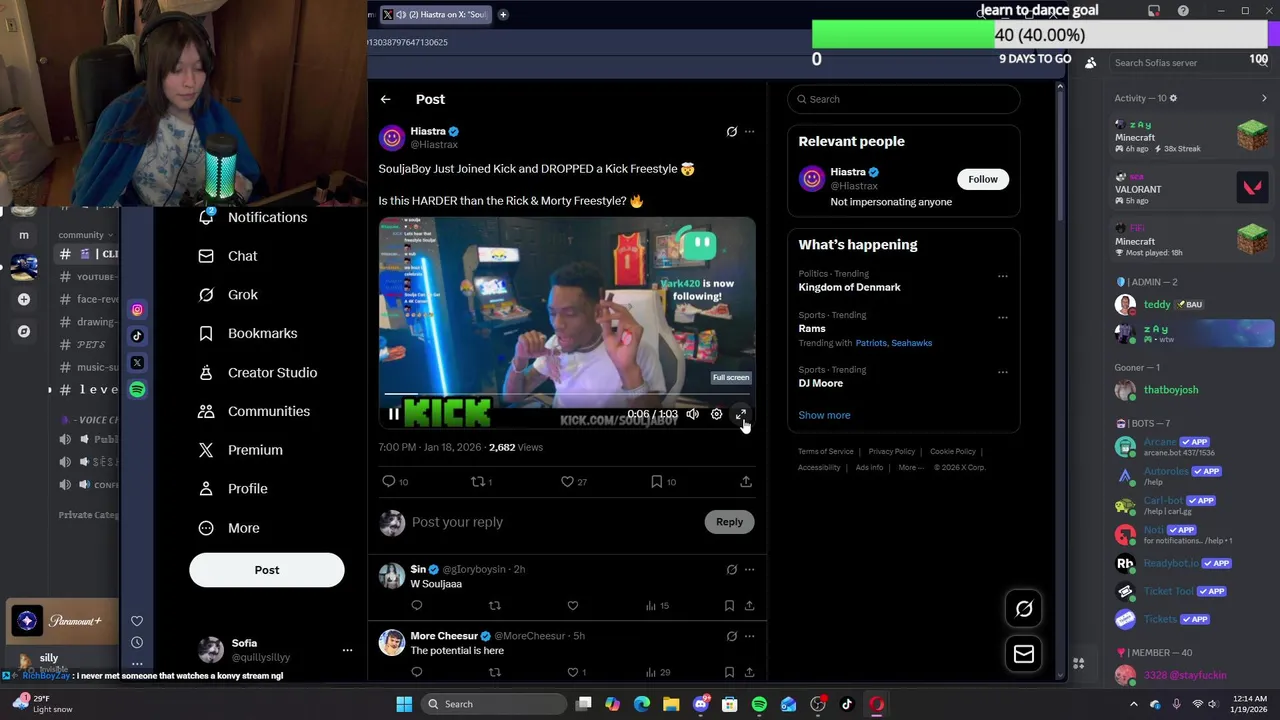The width and height of the screenshot is (1280, 720).
Task: Select the Hiastra on X browser tab
Action: [x=436, y=14]
